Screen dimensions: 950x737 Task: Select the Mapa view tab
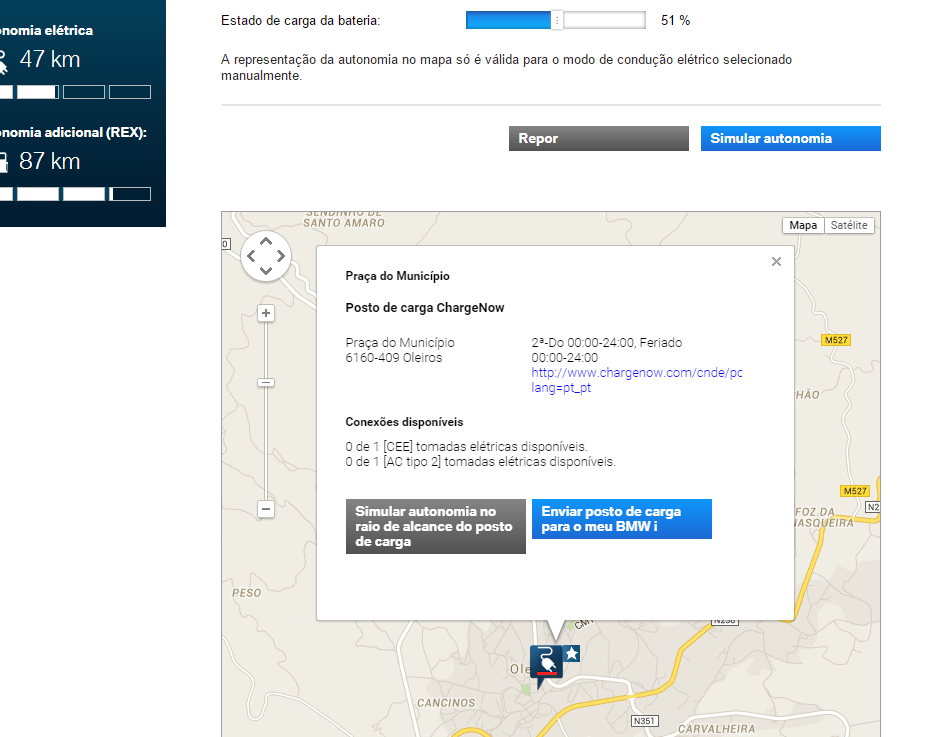(803, 225)
